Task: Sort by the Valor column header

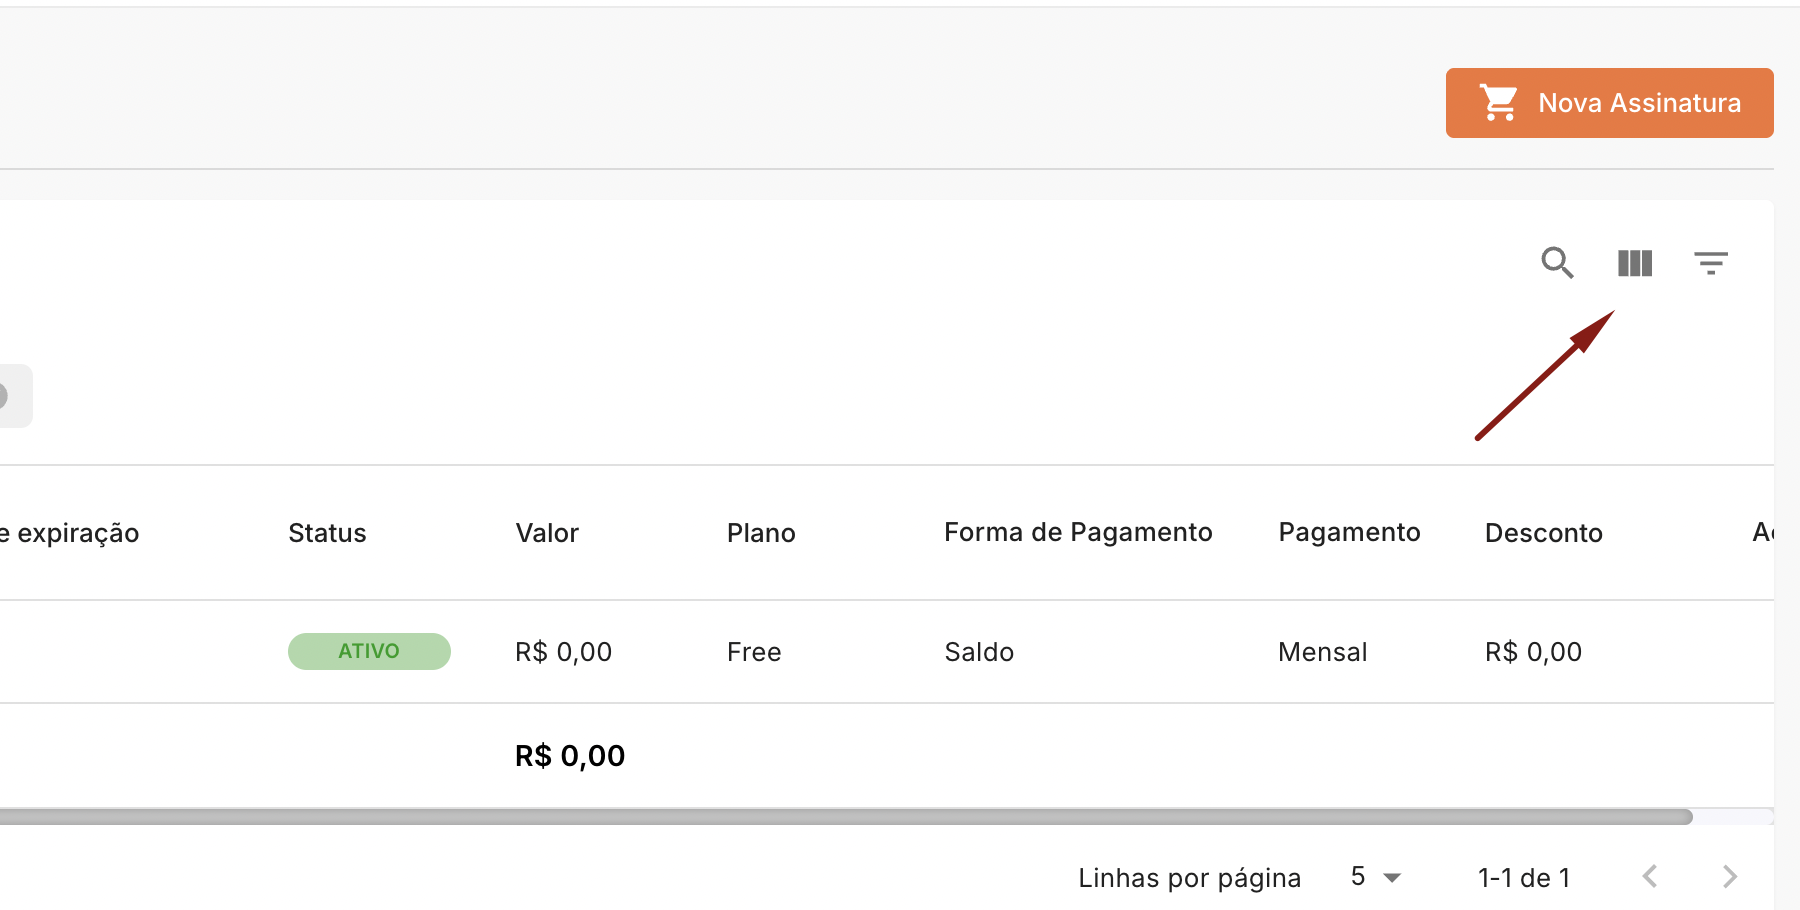Action: point(547,533)
